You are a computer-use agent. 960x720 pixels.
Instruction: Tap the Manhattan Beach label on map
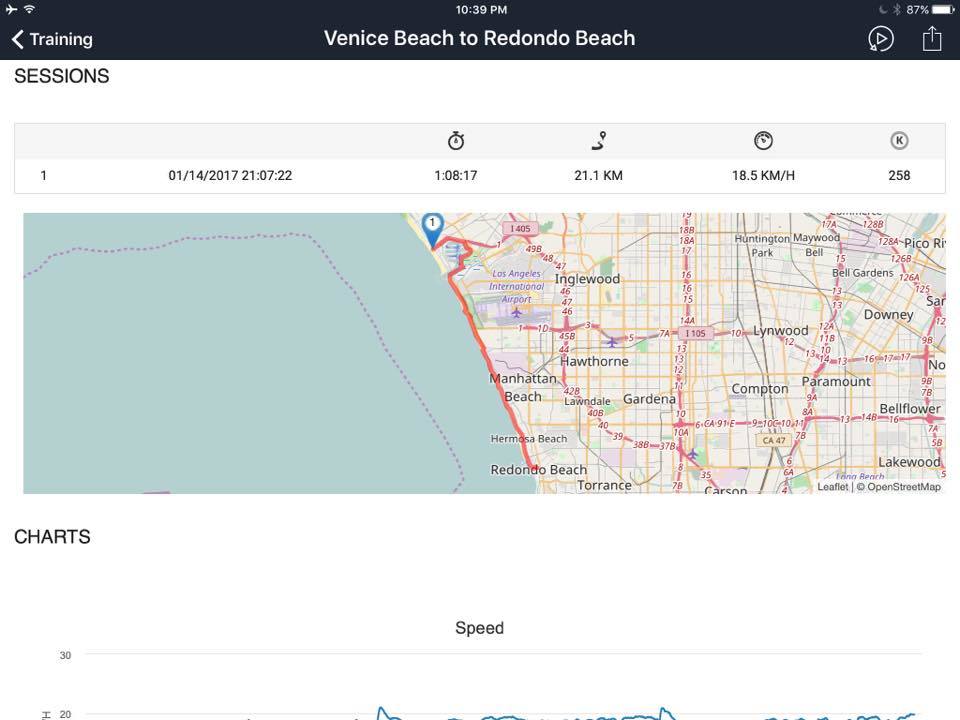(523, 388)
